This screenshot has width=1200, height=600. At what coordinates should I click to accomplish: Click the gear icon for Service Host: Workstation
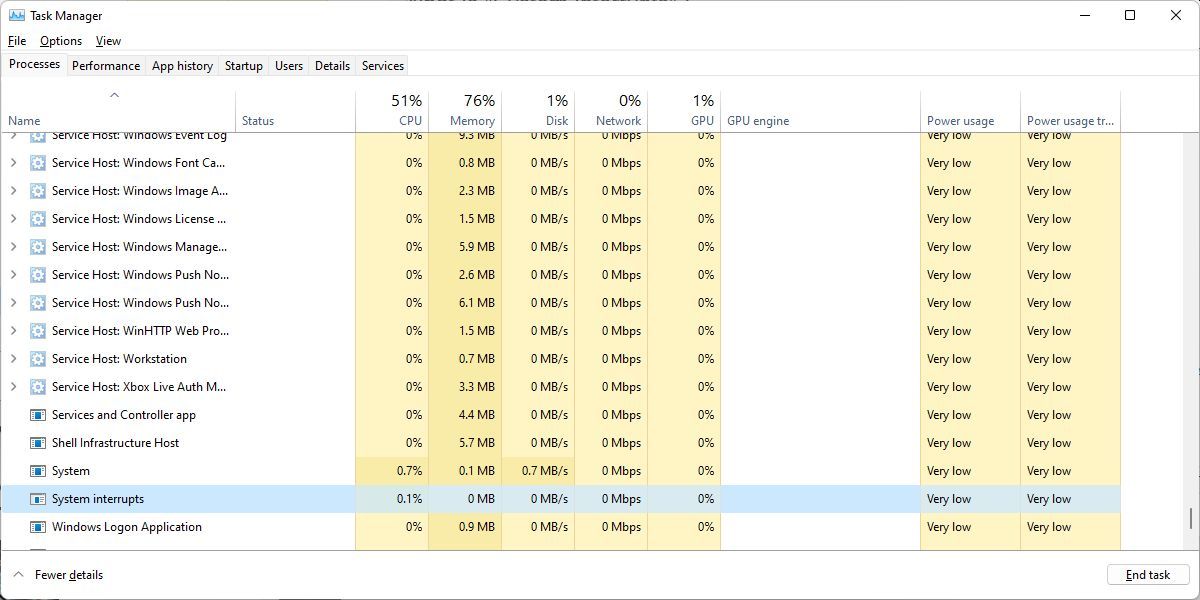pyautogui.click(x=38, y=359)
